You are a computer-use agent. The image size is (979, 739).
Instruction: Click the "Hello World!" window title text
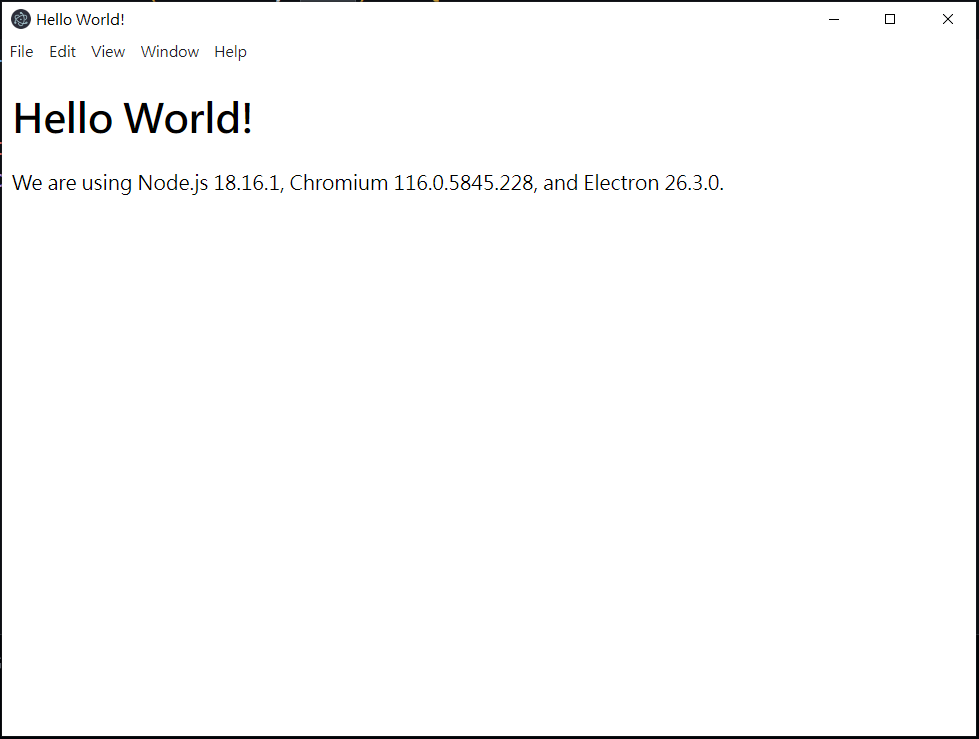coord(81,20)
